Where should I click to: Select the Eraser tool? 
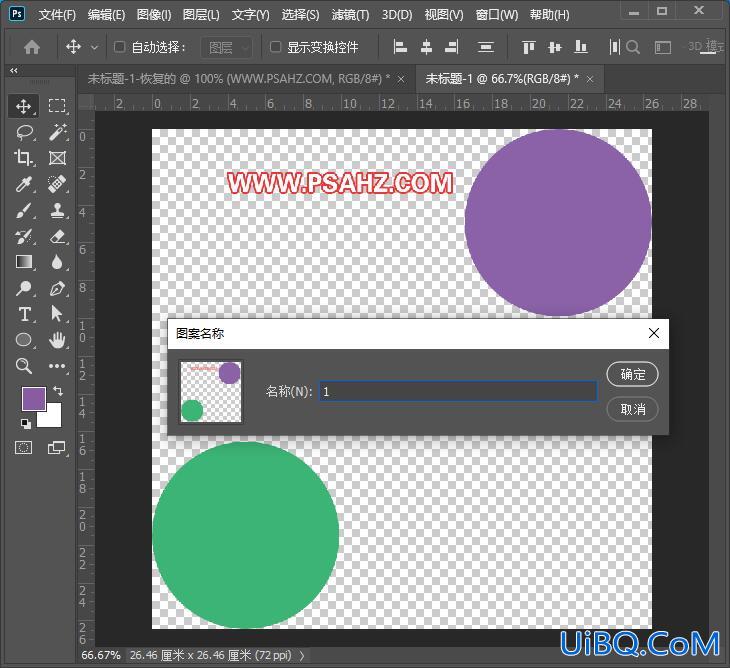(57, 236)
